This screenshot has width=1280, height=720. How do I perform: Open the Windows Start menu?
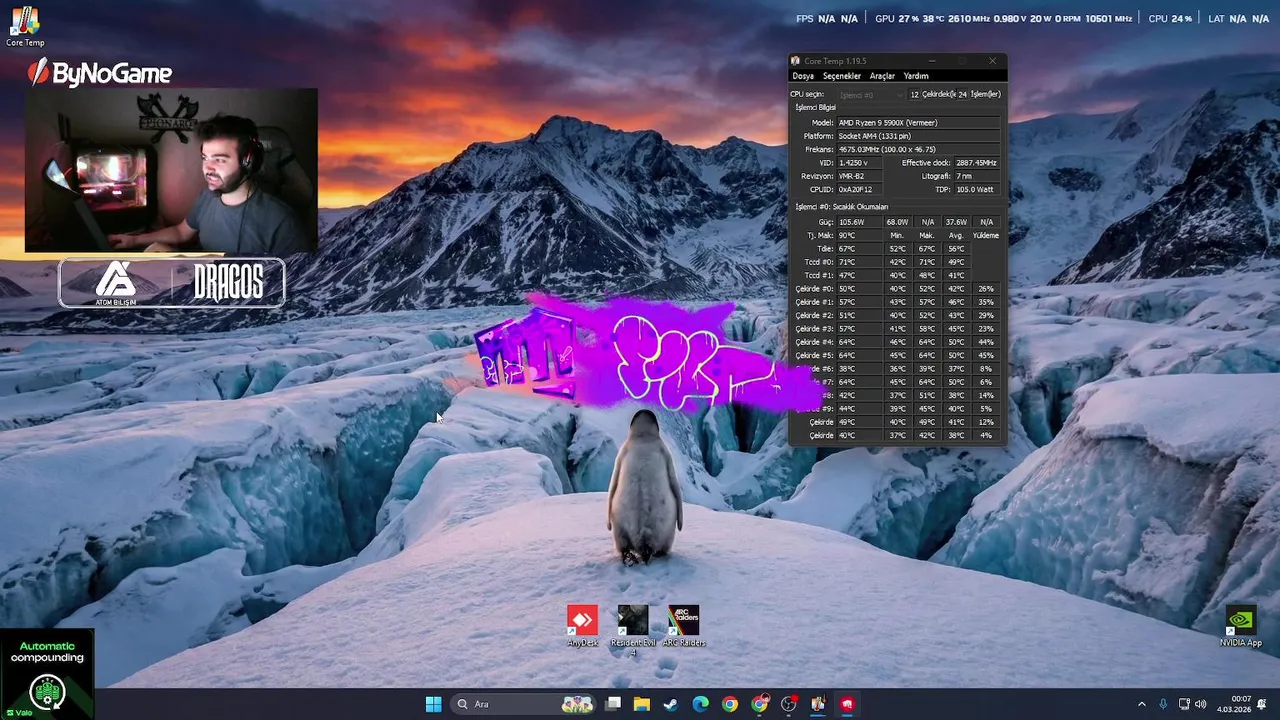coord(433,704)
